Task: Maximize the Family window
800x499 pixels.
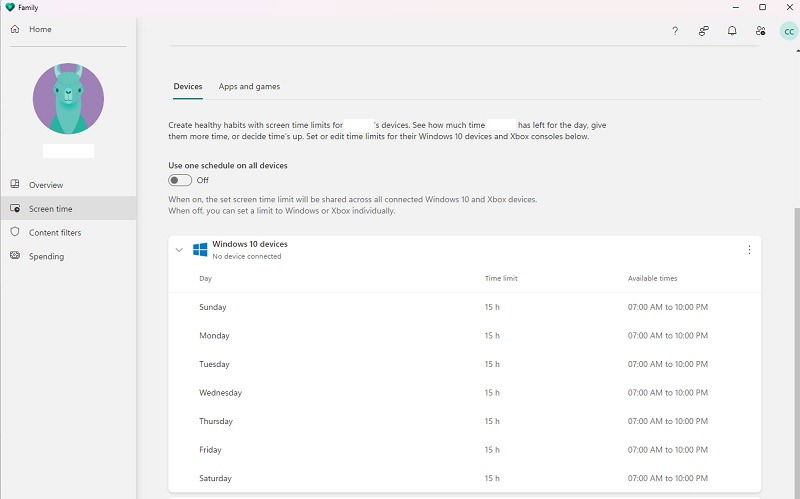Action: click(x=762, y=7)
